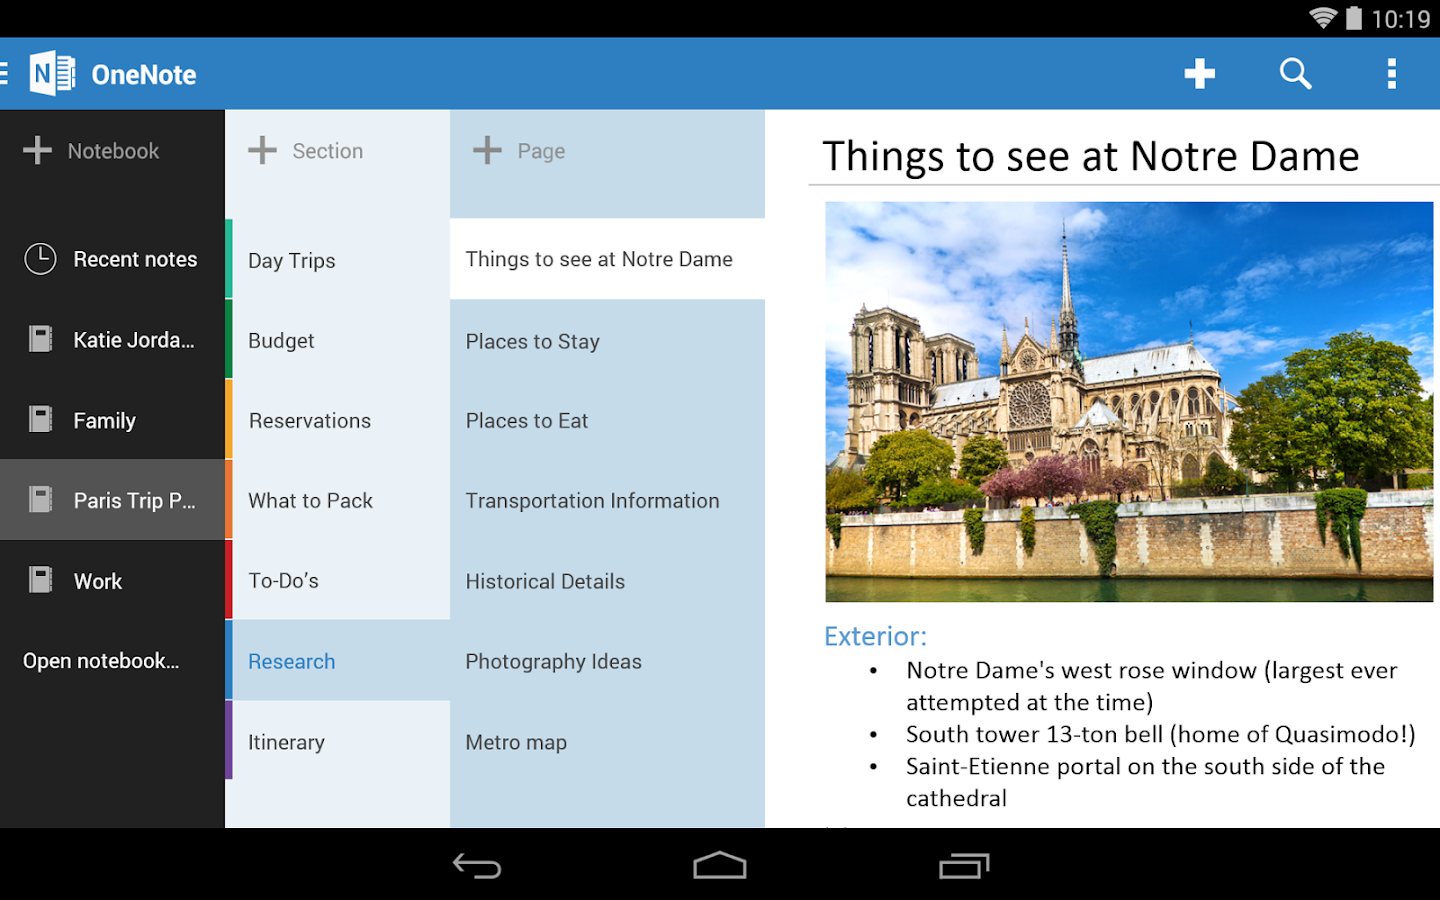Click Open notebook in the sidebar

[100, 660]
